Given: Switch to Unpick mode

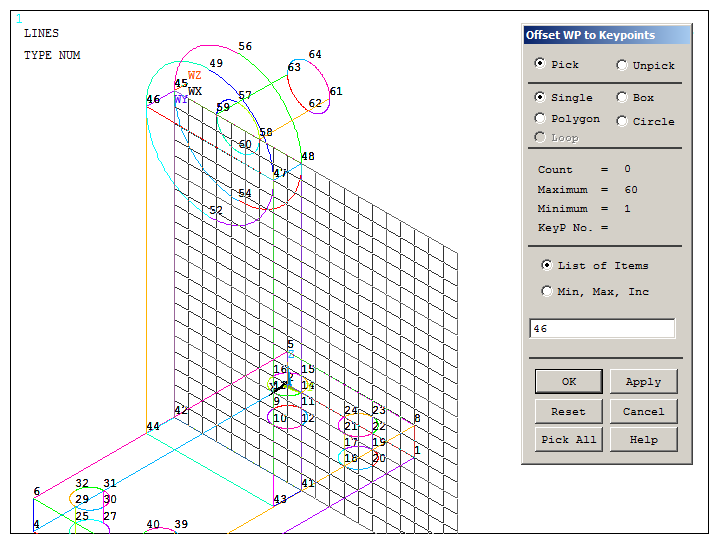Looking at the screenshot, I should click(622, 65).
